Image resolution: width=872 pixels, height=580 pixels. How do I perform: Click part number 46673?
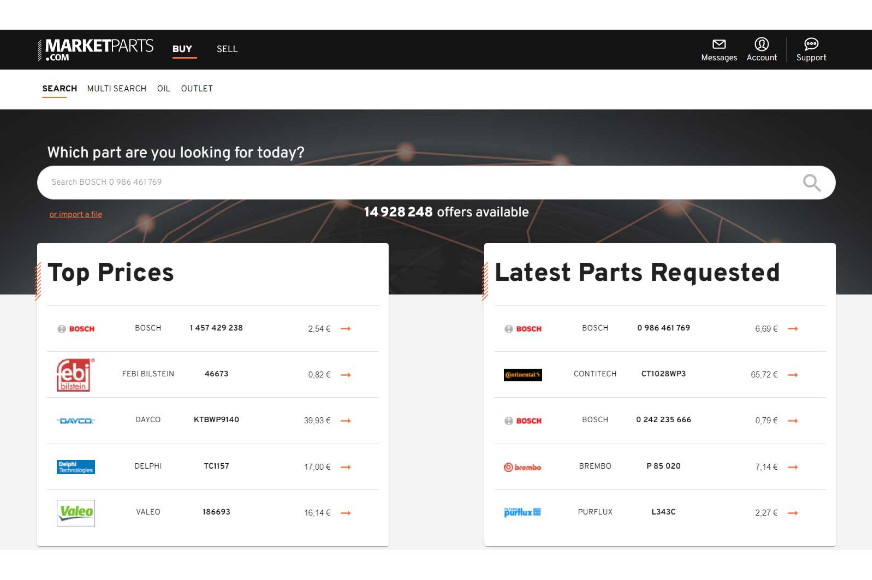(x=216, y=374)
